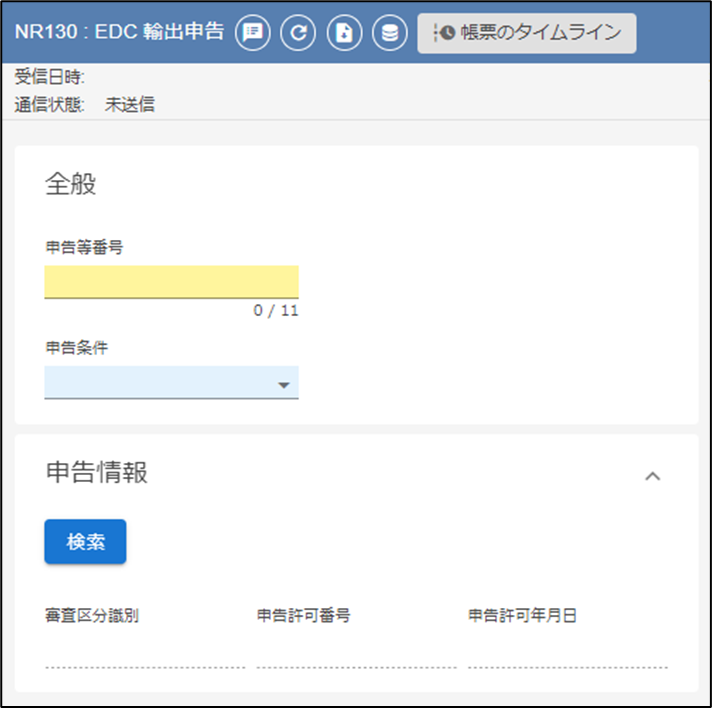Click the NR130 : EDC 輸出申告 title

(119, 32)
